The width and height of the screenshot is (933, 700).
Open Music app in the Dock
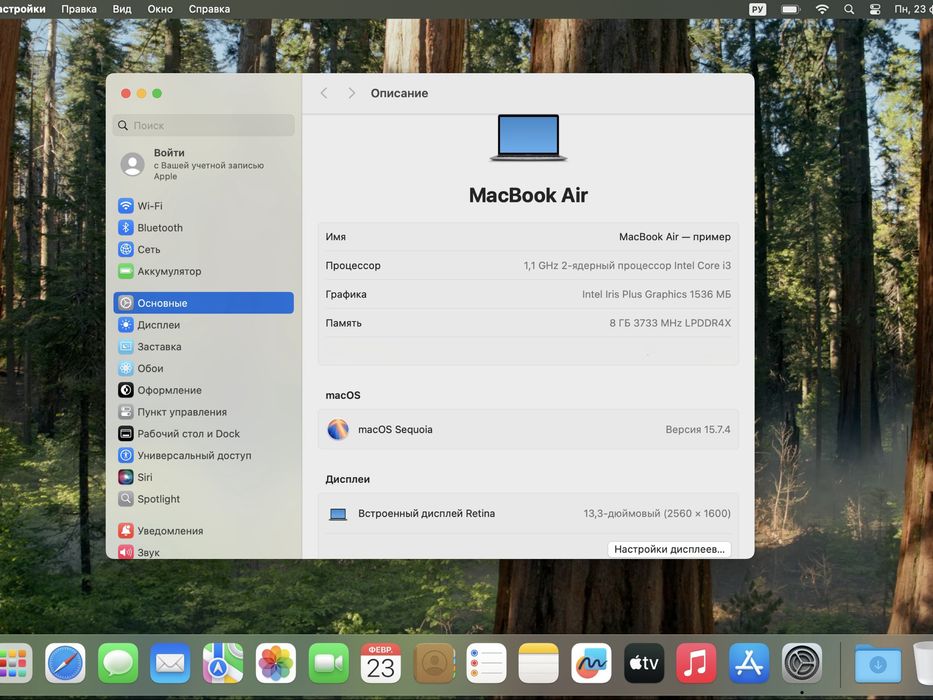pos(696,662)
